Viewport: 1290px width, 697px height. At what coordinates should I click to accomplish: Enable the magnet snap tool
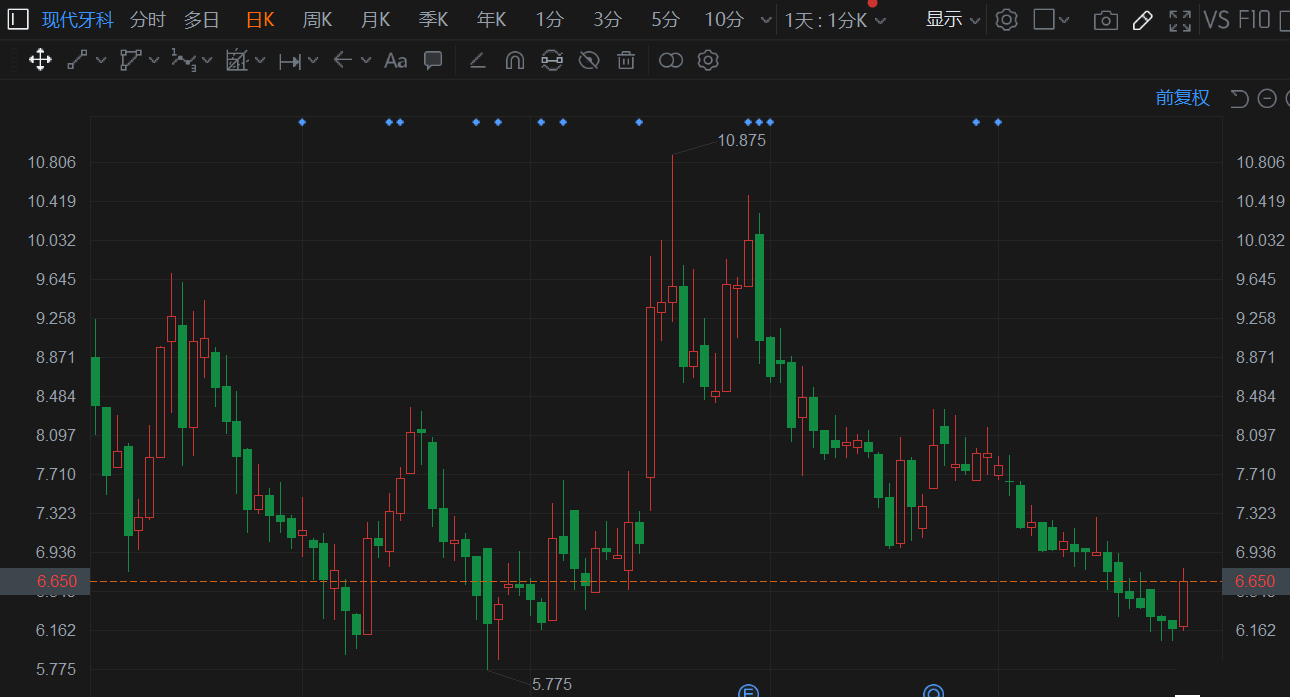tap(514, 60)
